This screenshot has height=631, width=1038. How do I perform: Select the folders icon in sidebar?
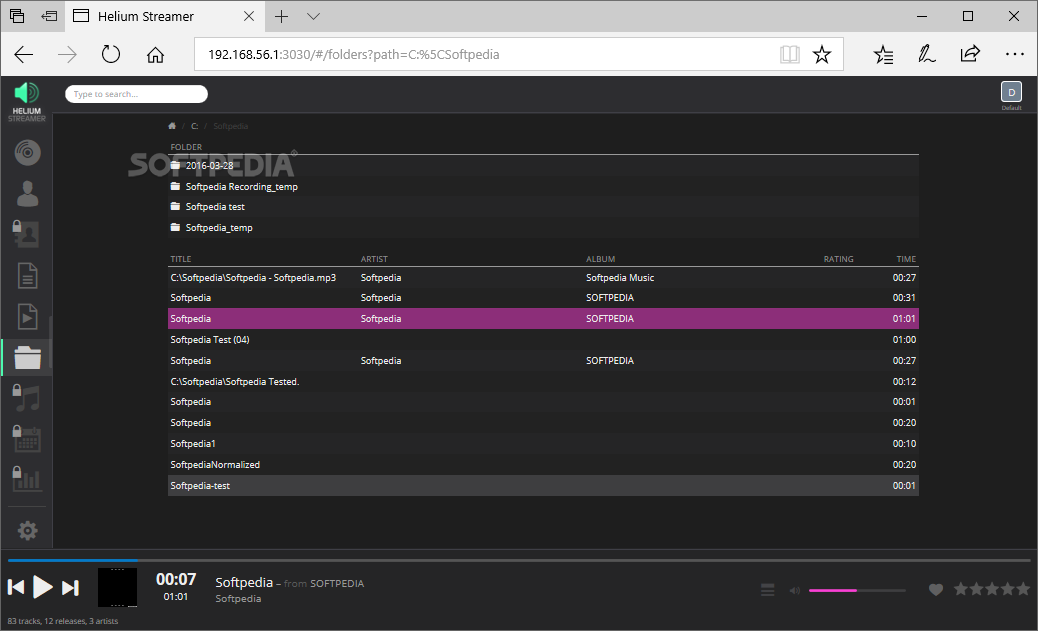[x=27, y=358]
